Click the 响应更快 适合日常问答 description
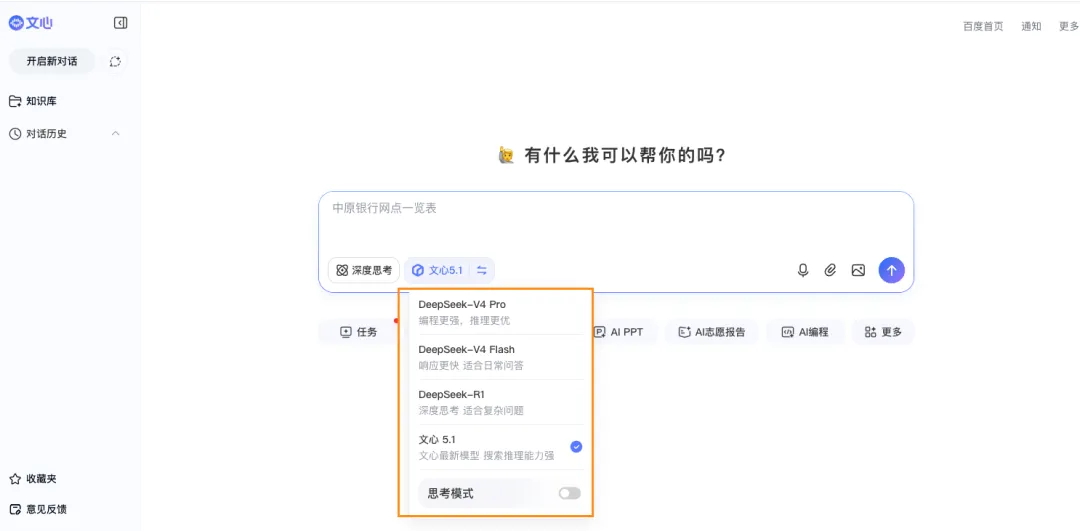Screen dimensions: 1080x531 pos(471,366)
